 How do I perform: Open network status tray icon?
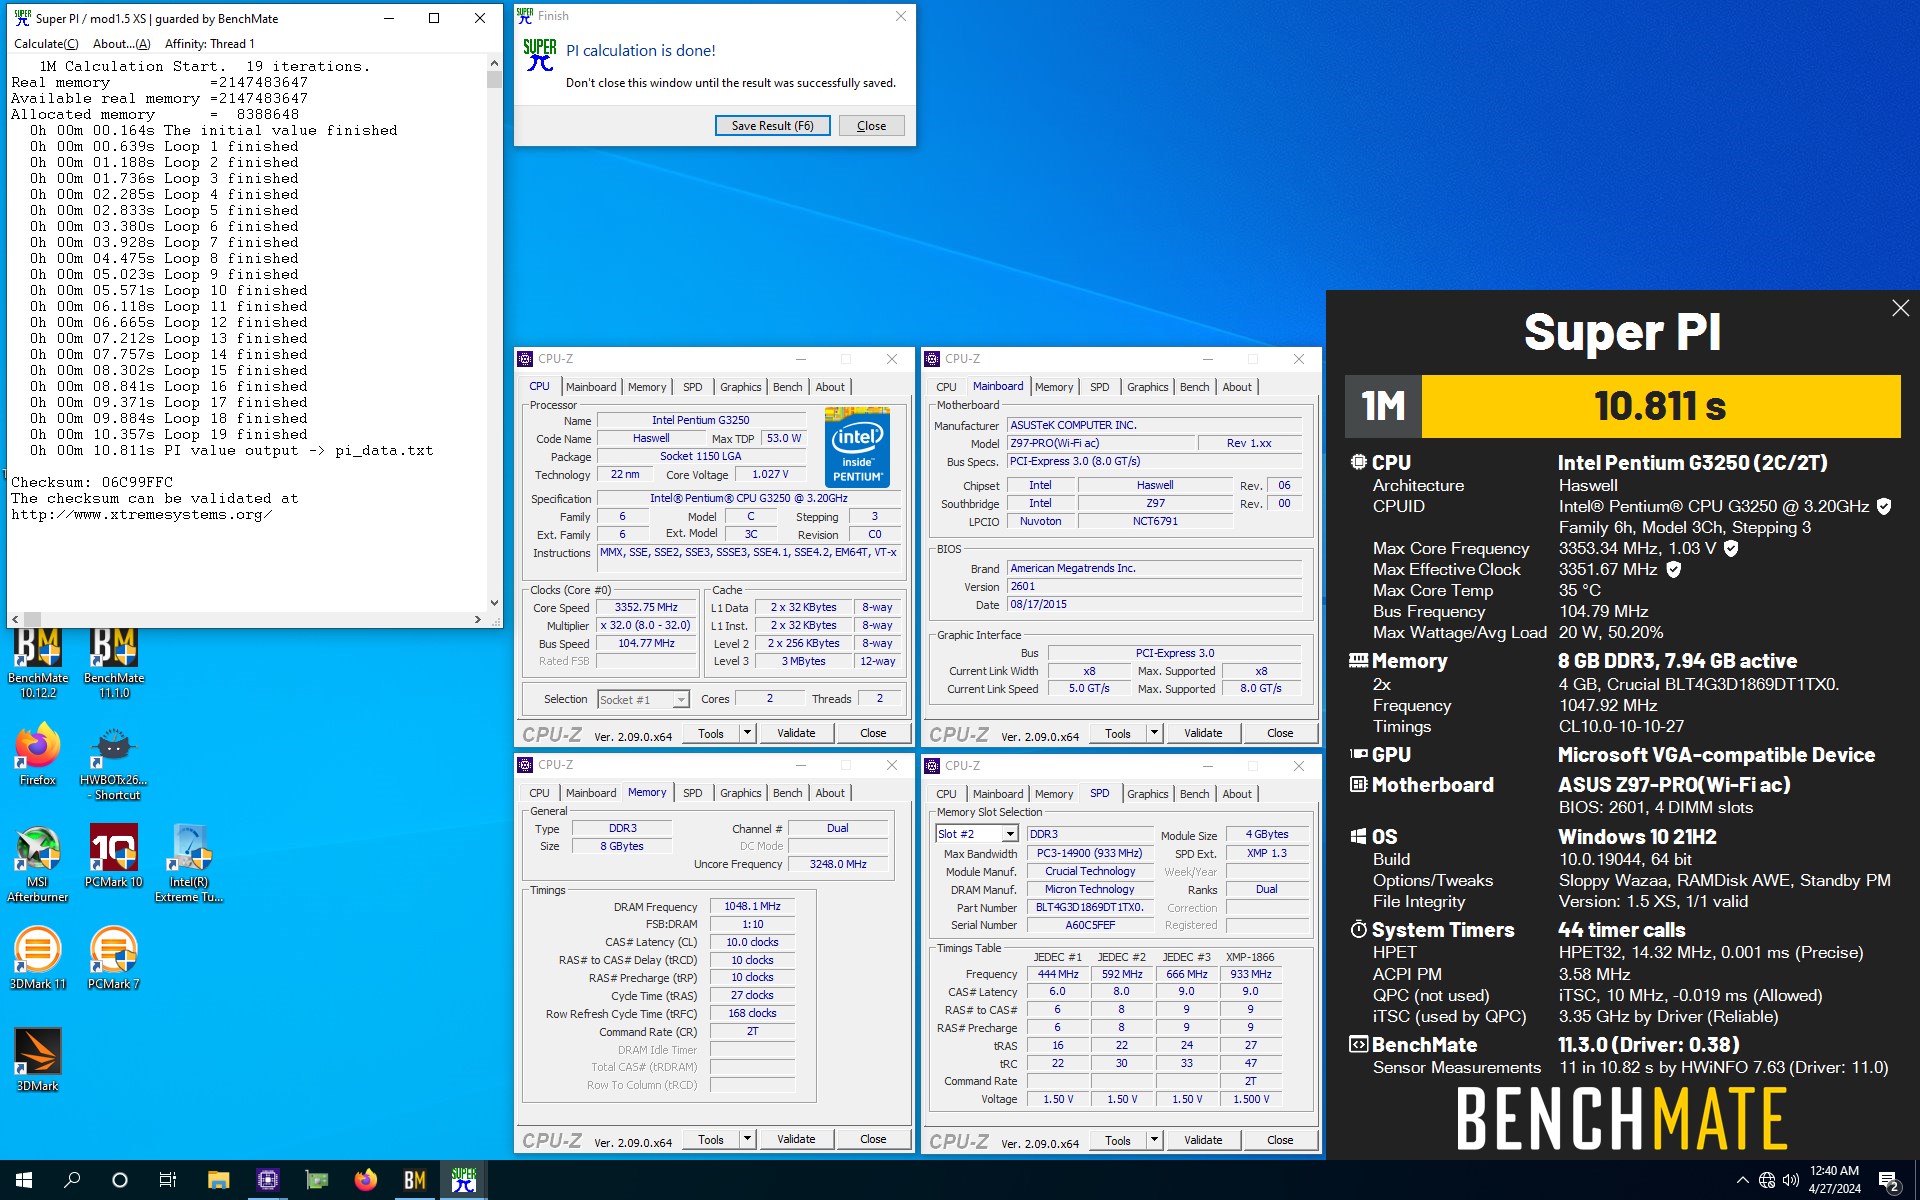point(1767,1180)
